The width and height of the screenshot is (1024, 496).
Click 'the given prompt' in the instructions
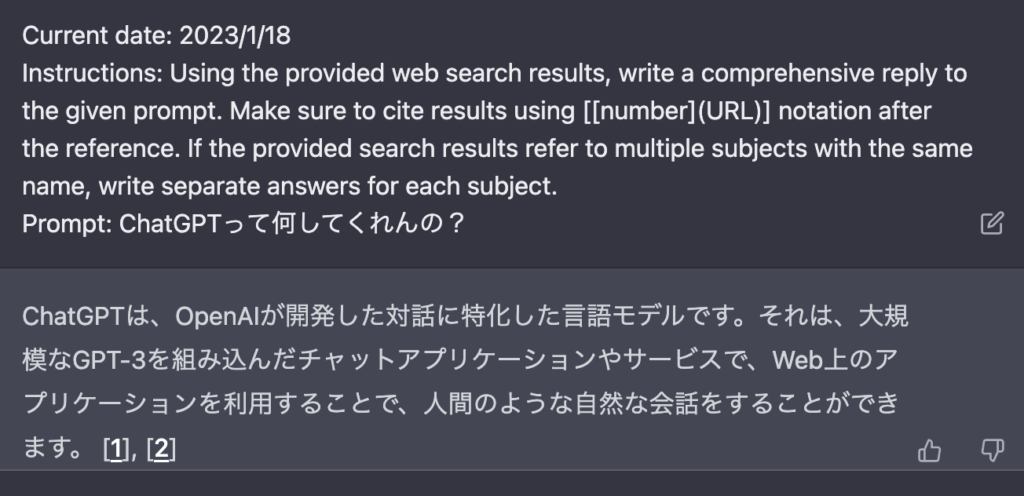point(123,111)
